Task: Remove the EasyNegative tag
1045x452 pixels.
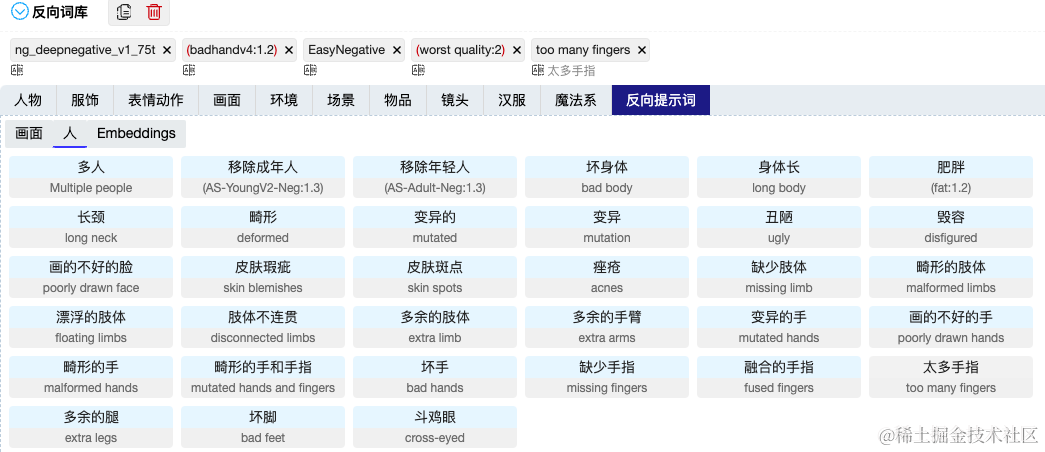Action: click(397, 50)
